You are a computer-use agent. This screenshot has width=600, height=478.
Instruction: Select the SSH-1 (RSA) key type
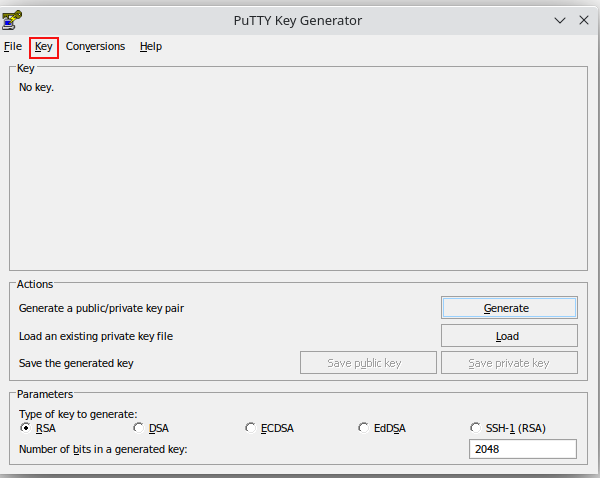[508, 428]
